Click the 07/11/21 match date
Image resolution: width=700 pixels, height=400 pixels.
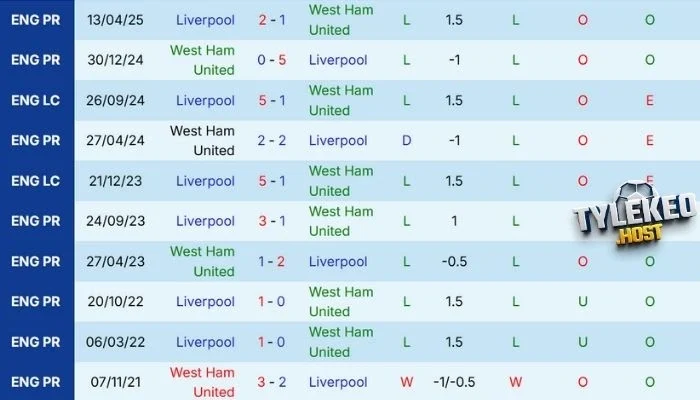(x=116, y=382)
